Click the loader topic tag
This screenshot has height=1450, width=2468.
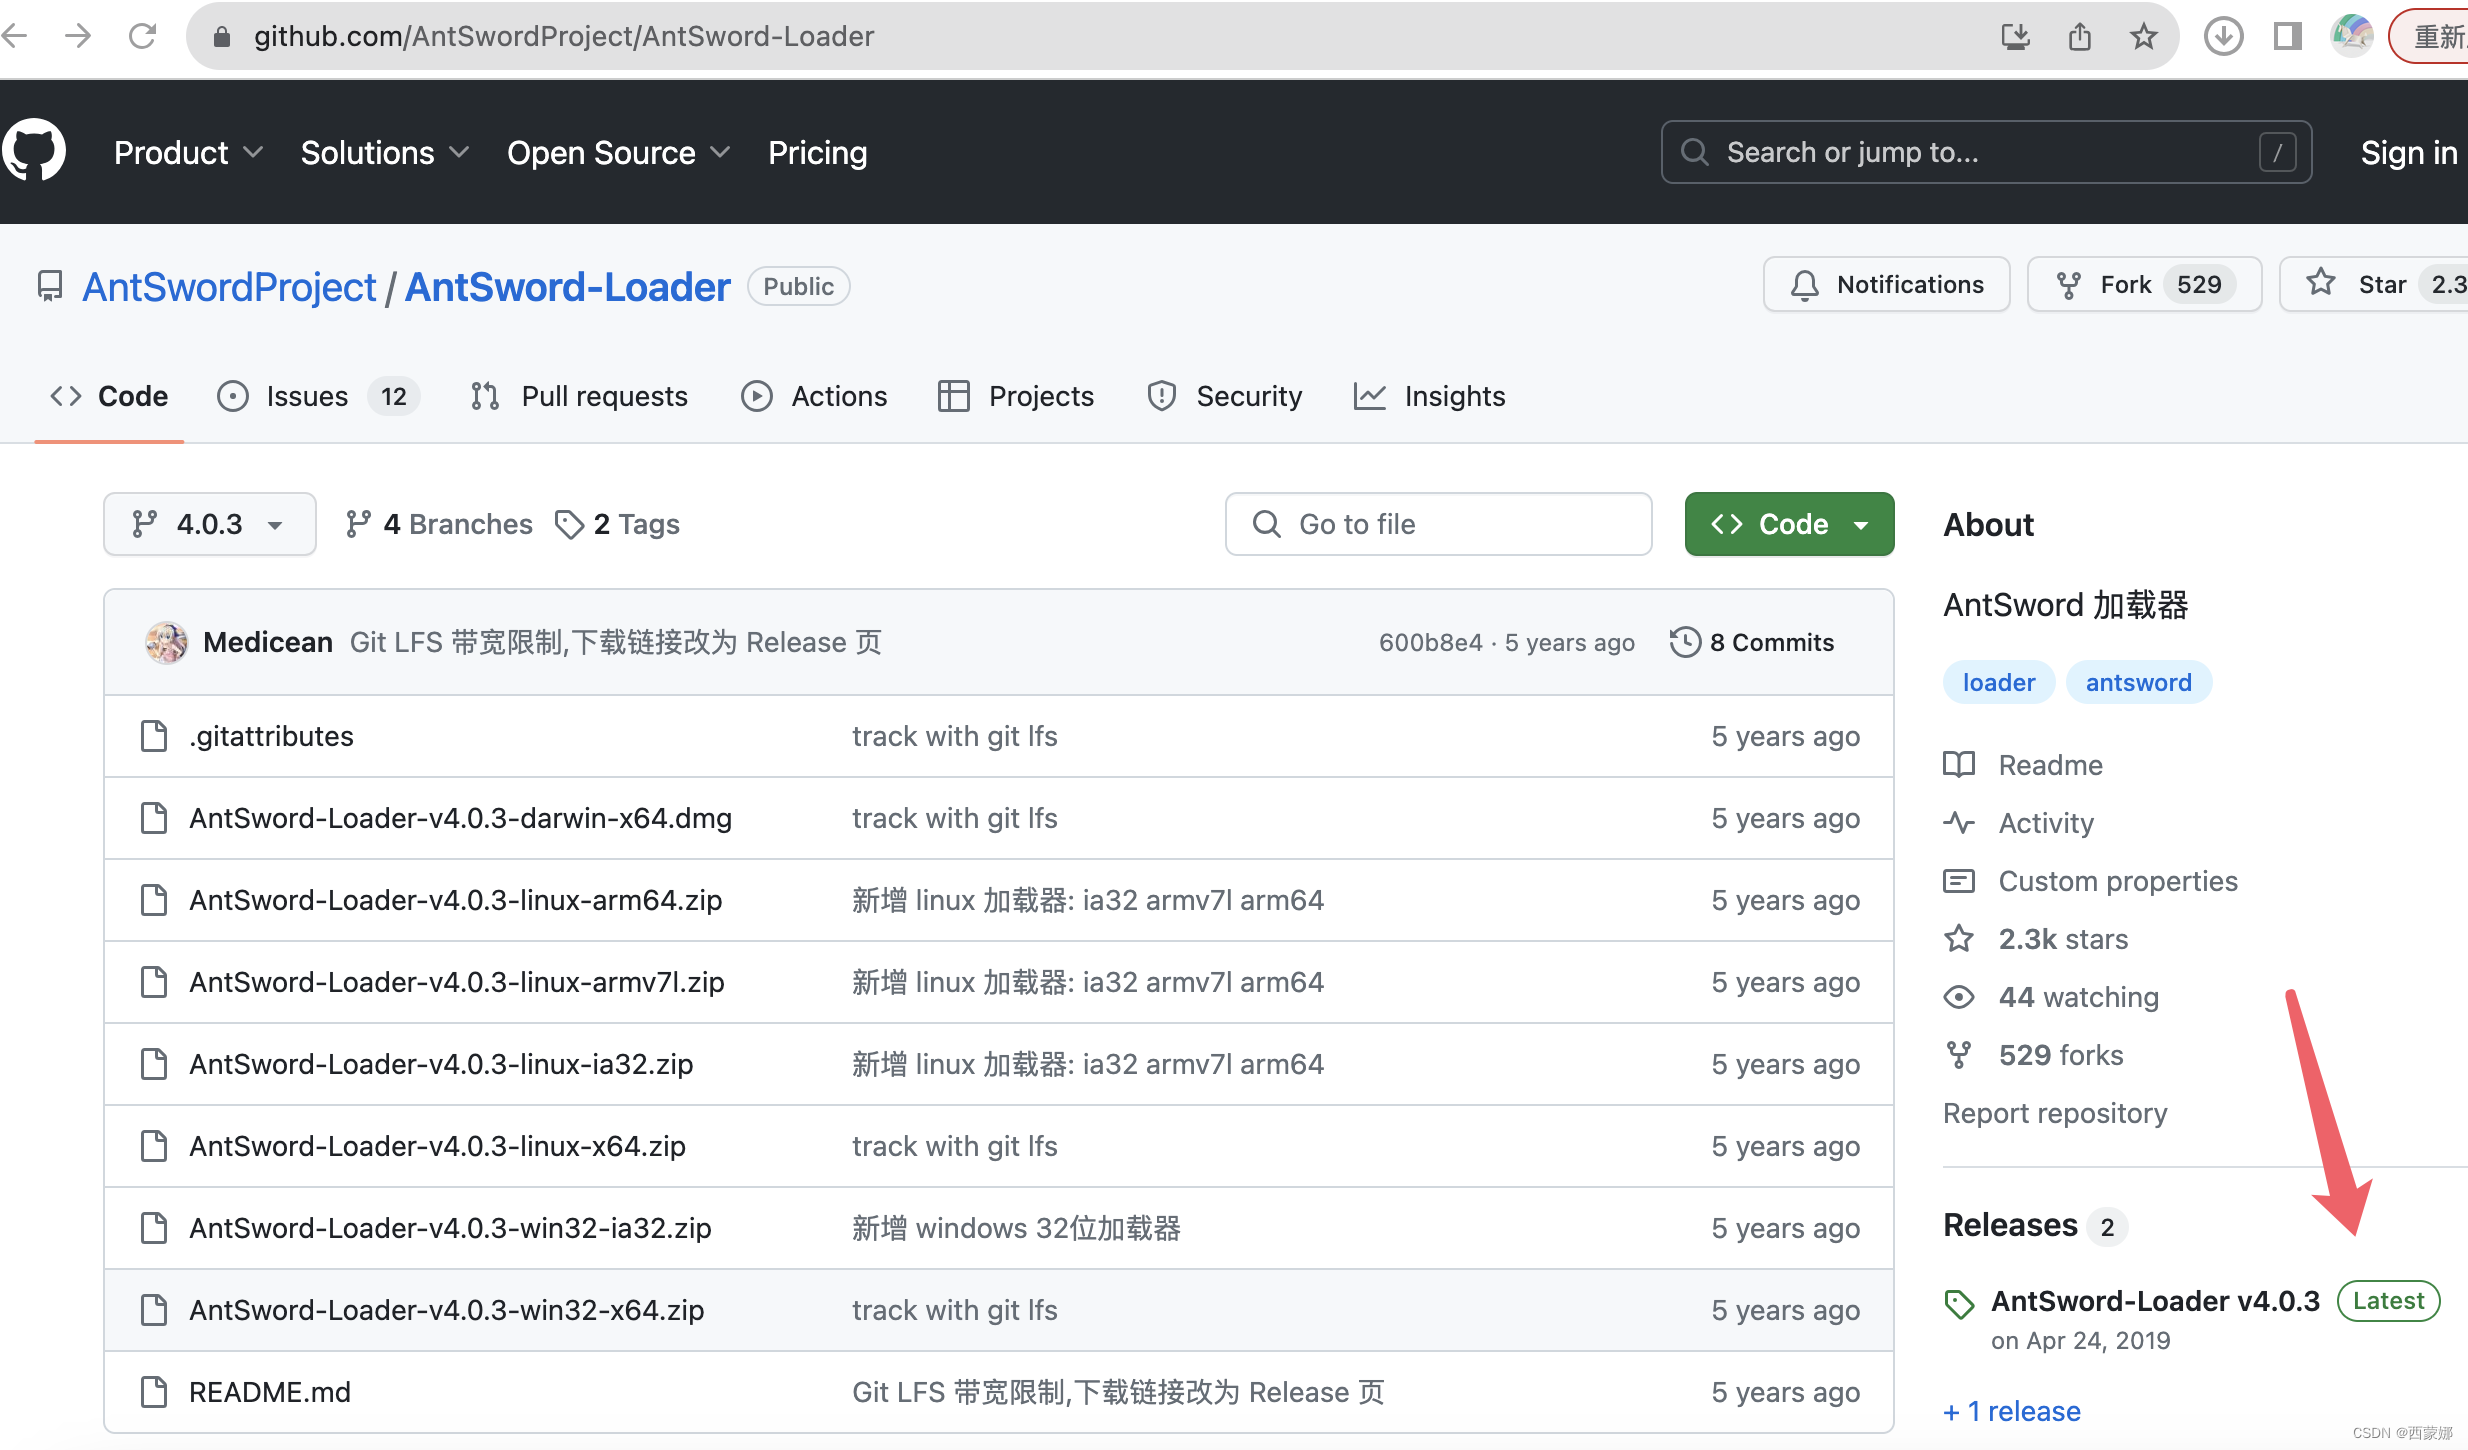click(1998, 682)
